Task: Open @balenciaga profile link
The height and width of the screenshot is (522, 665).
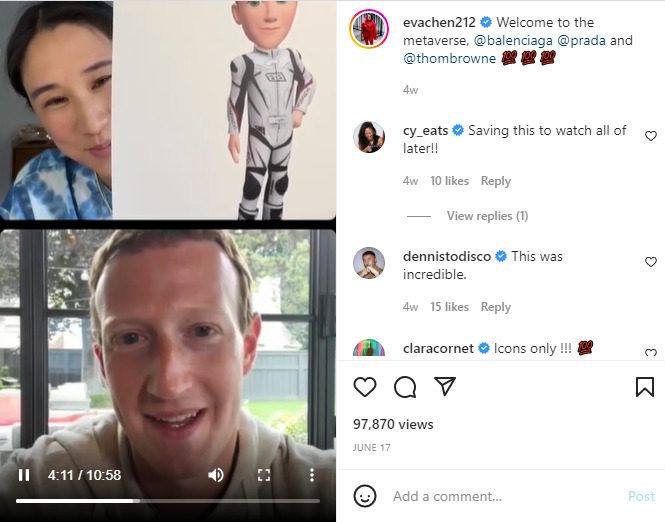Action: coord(513,40)
